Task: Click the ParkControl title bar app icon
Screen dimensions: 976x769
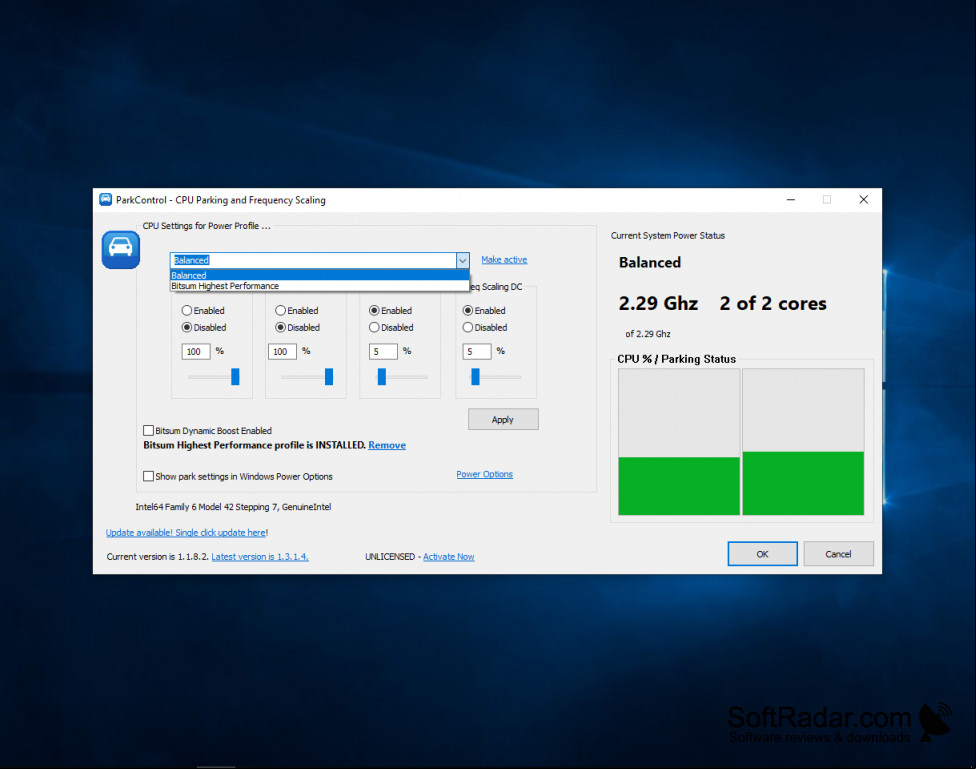Action: click(x=105, y=199)
